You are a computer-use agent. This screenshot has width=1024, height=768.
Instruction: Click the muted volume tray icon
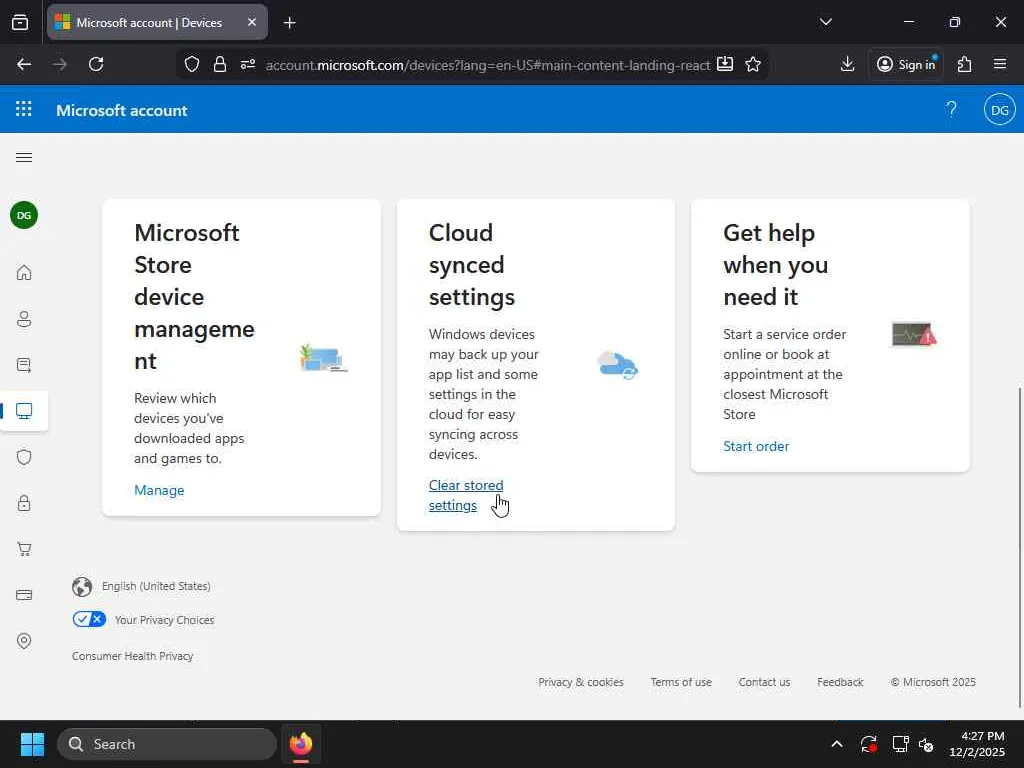point(926,744)
